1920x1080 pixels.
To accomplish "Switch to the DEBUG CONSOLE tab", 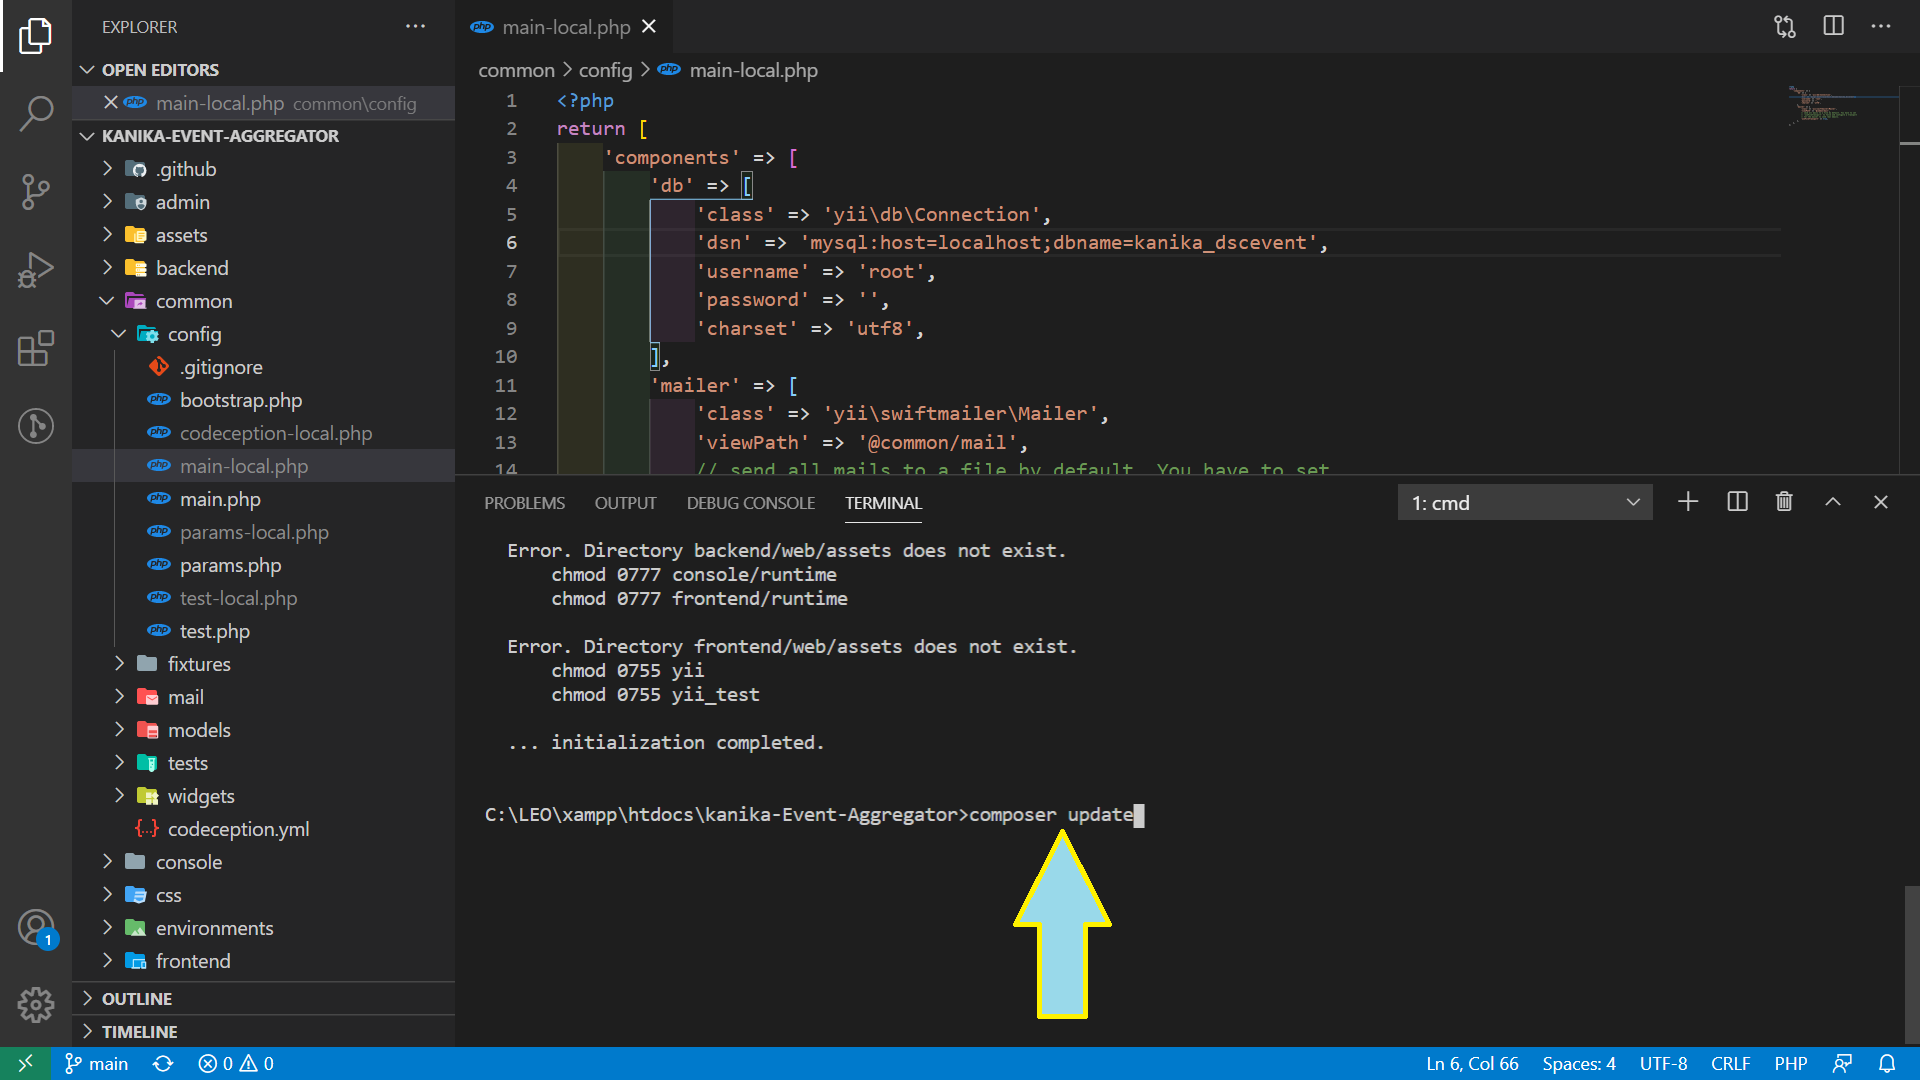I will 751,503.
